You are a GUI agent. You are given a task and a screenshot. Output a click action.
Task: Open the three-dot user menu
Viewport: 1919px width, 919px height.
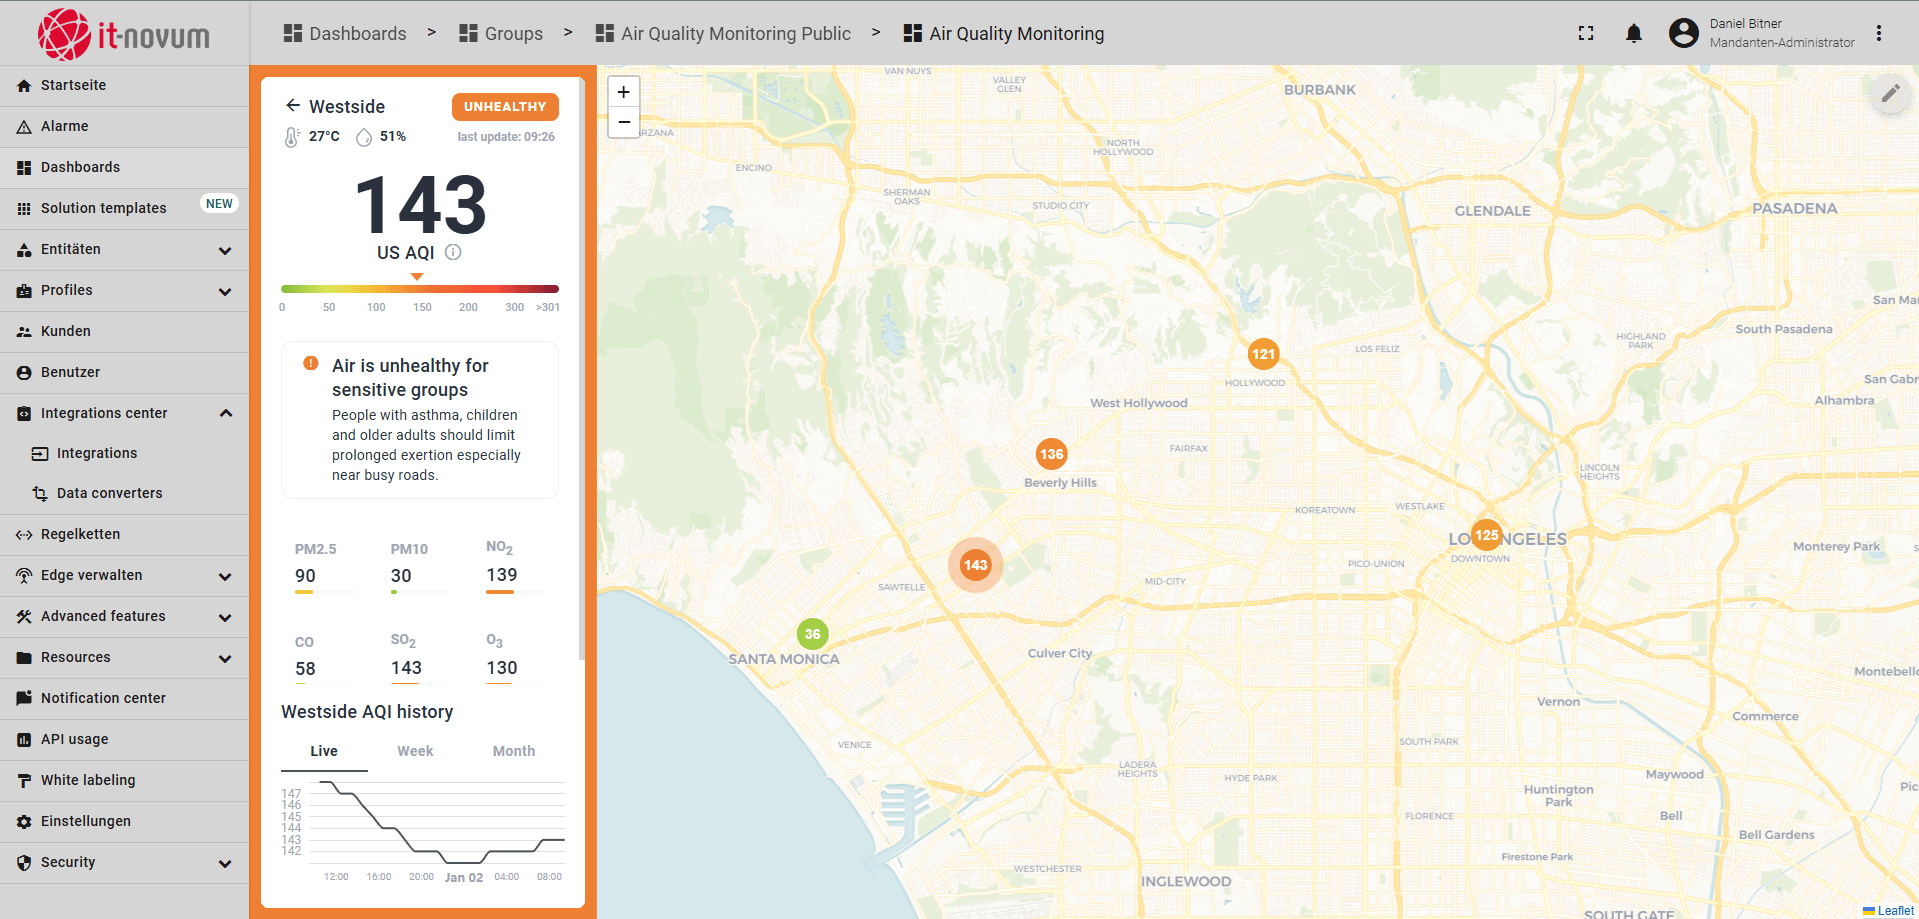coord(1879,34)
